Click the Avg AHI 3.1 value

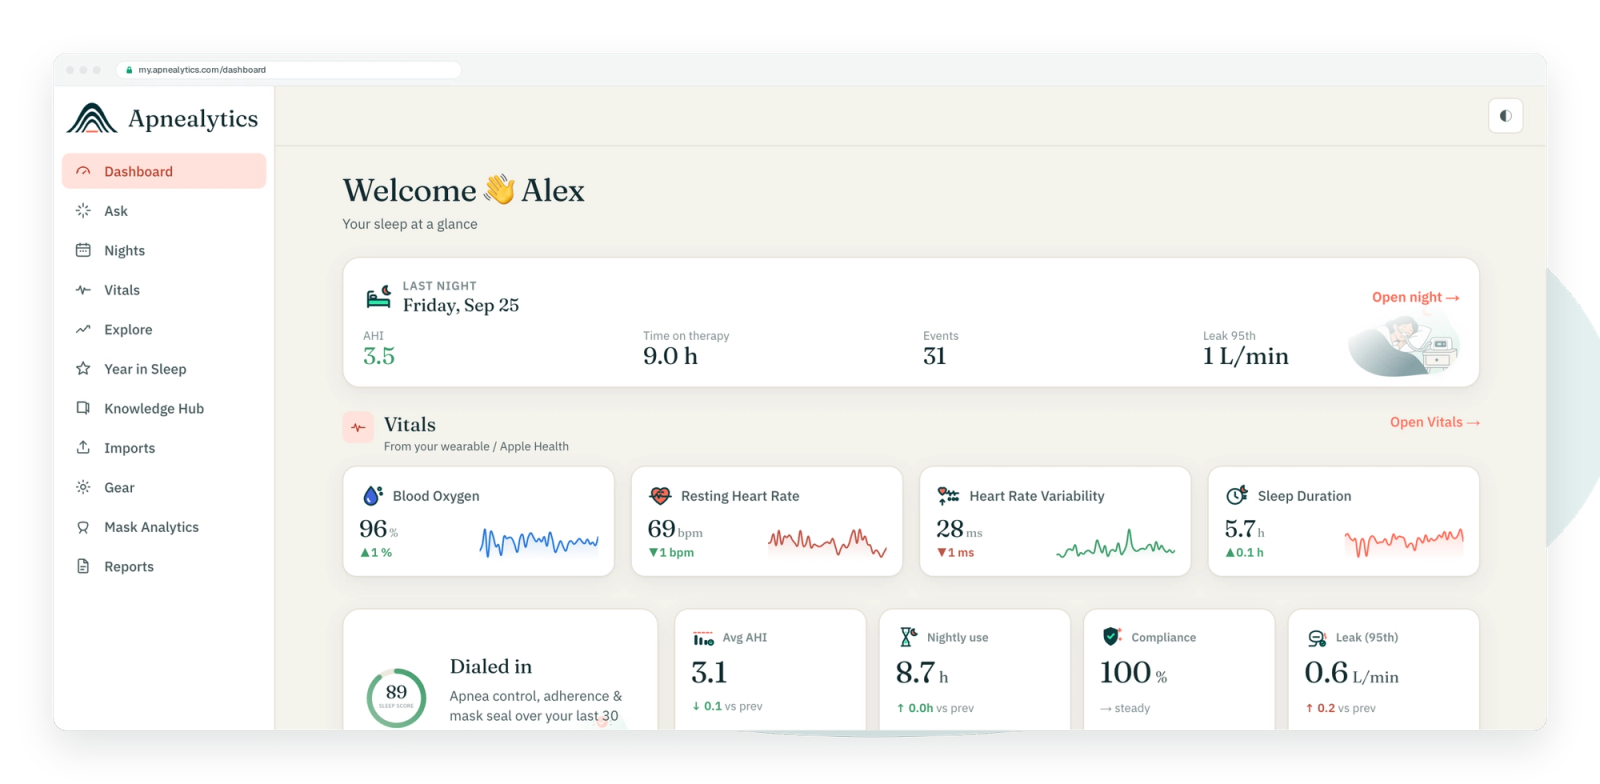(x=709, y=673)
